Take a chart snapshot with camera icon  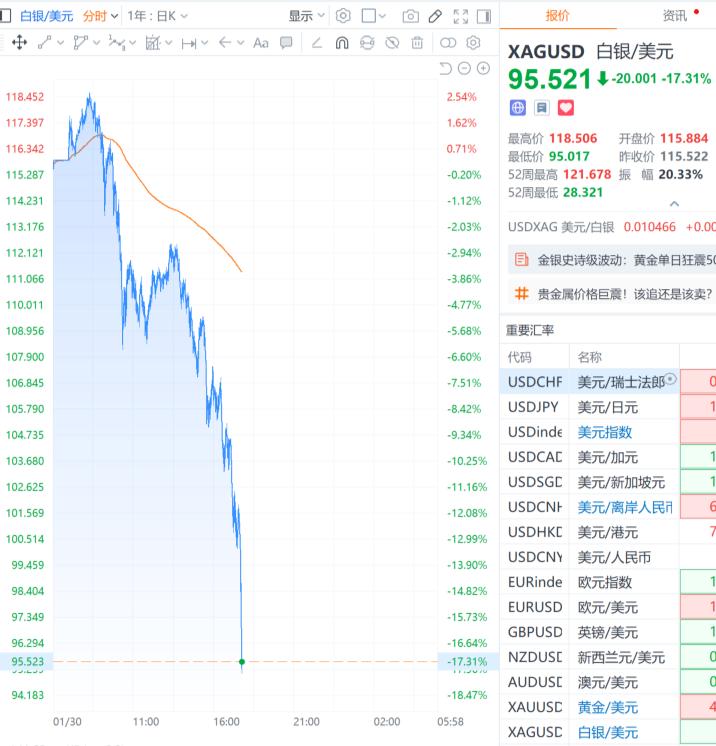[411, 16]
